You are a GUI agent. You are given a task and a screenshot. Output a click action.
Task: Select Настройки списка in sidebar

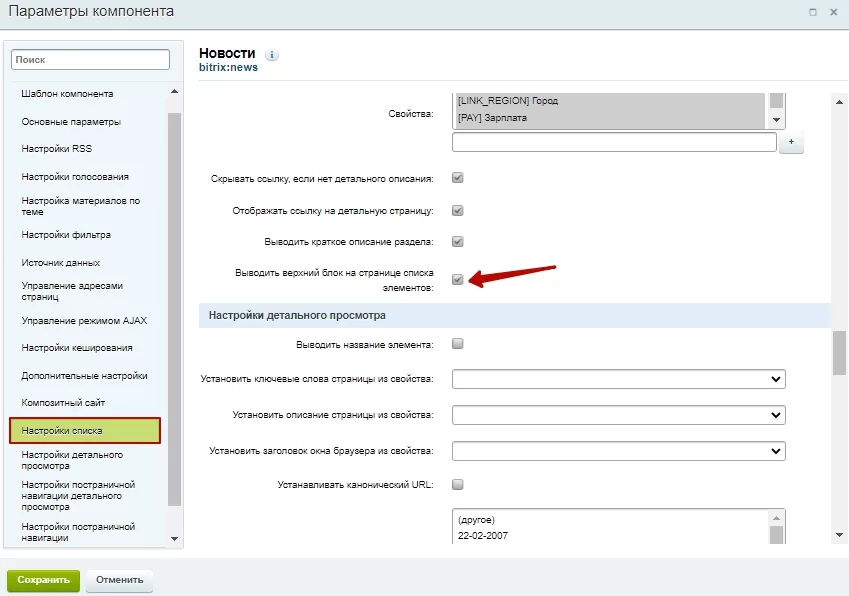(x=85, y=430)
